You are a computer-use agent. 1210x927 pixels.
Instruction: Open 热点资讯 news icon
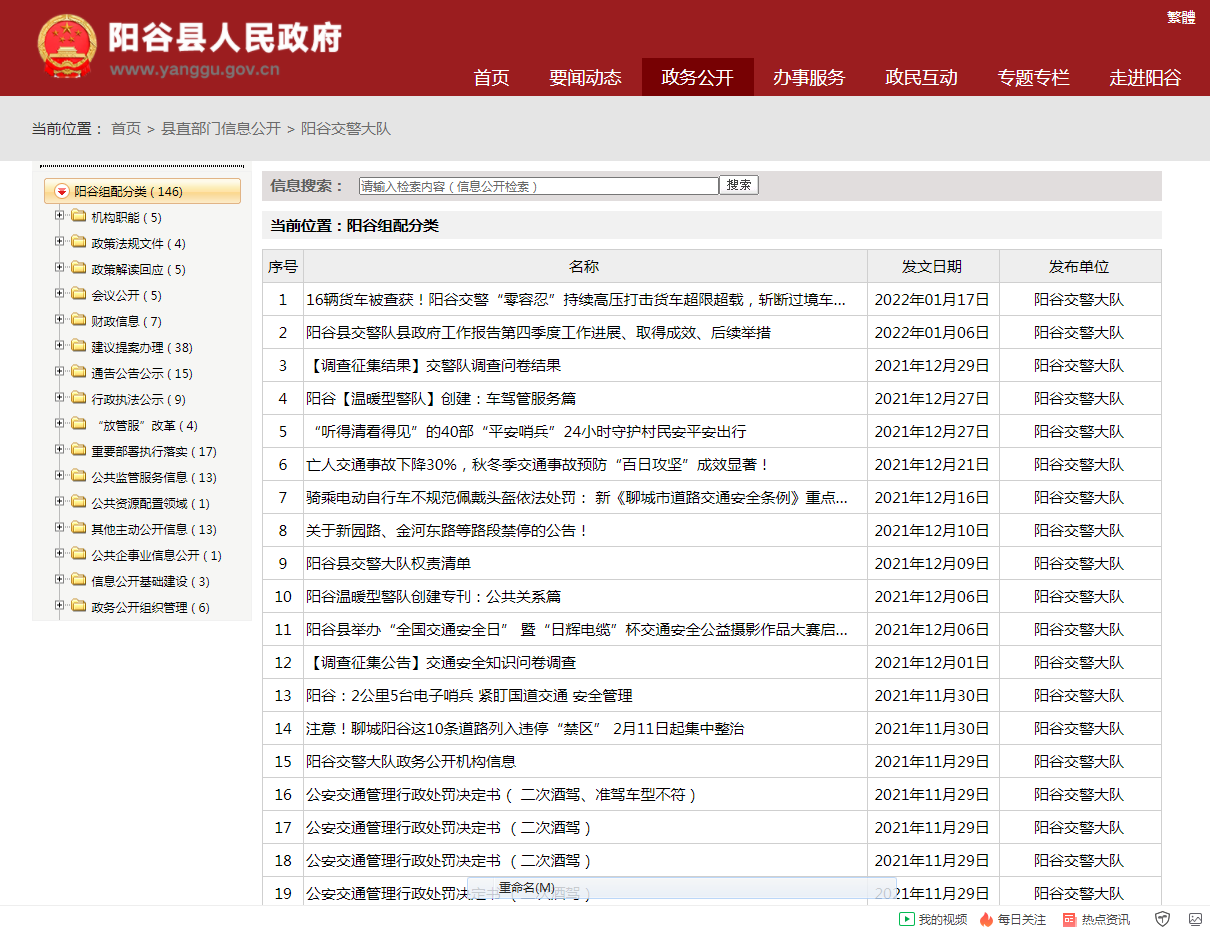pos(1069,919)
